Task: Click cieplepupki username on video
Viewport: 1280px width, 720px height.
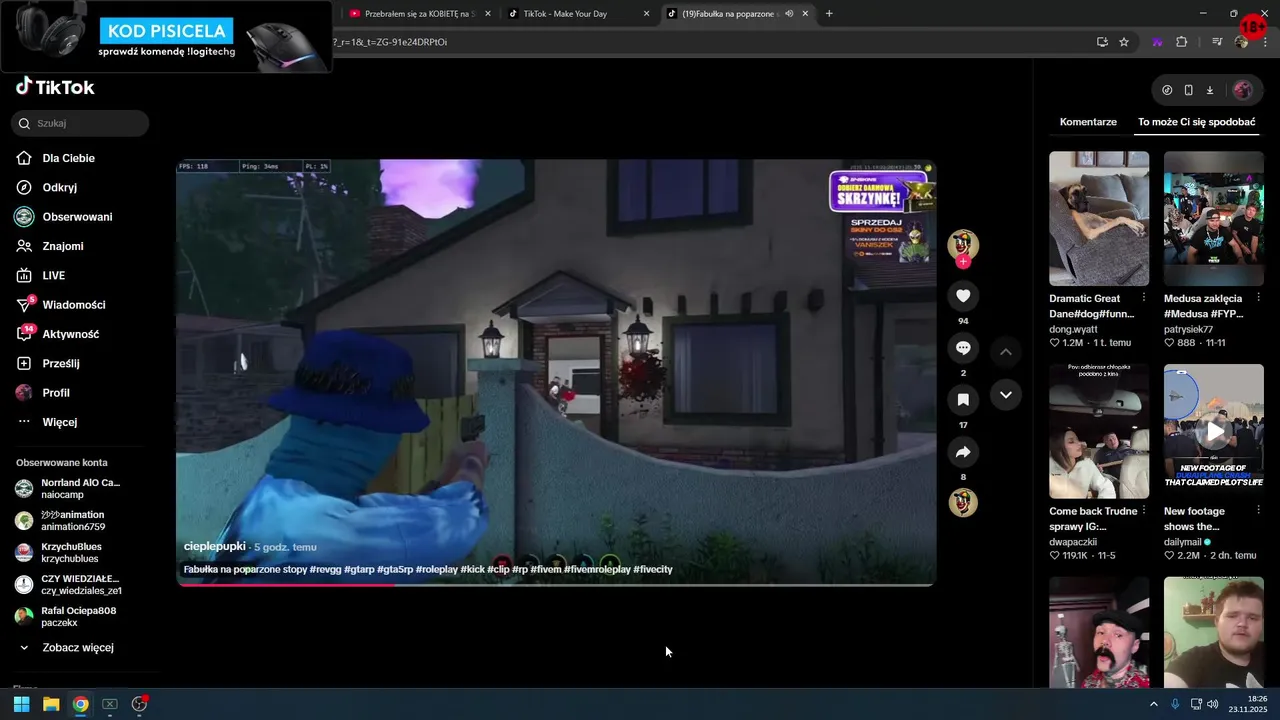Action: [214, 547]
